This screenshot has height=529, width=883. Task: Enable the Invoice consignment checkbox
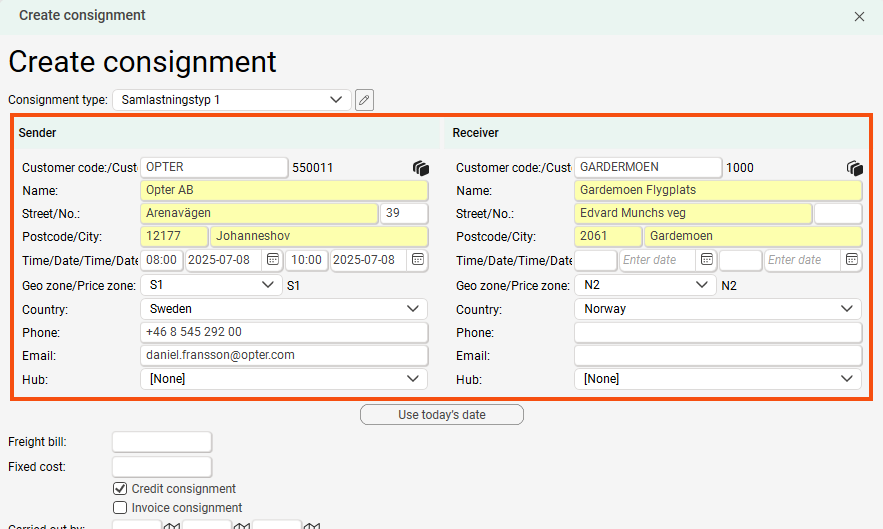(120, 508)
